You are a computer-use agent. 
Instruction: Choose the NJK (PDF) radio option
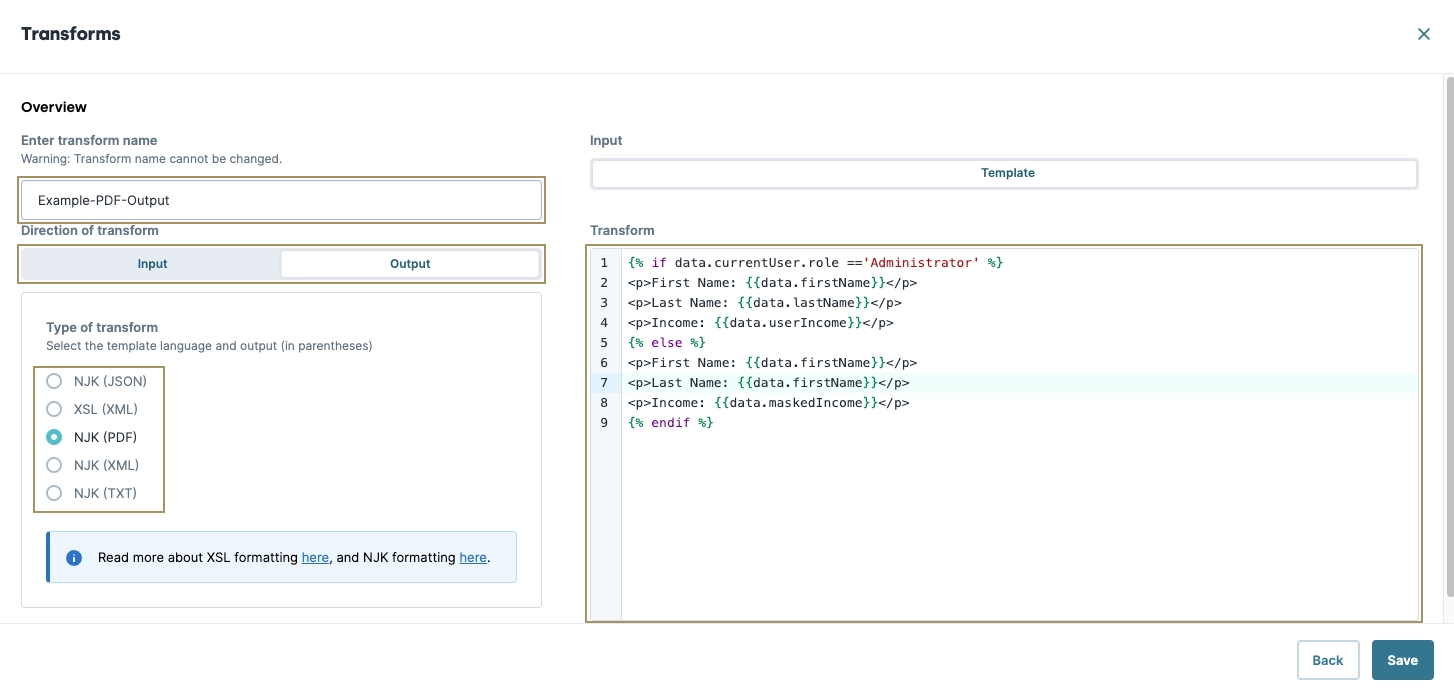pyautogui.click(x=55, y=437)
